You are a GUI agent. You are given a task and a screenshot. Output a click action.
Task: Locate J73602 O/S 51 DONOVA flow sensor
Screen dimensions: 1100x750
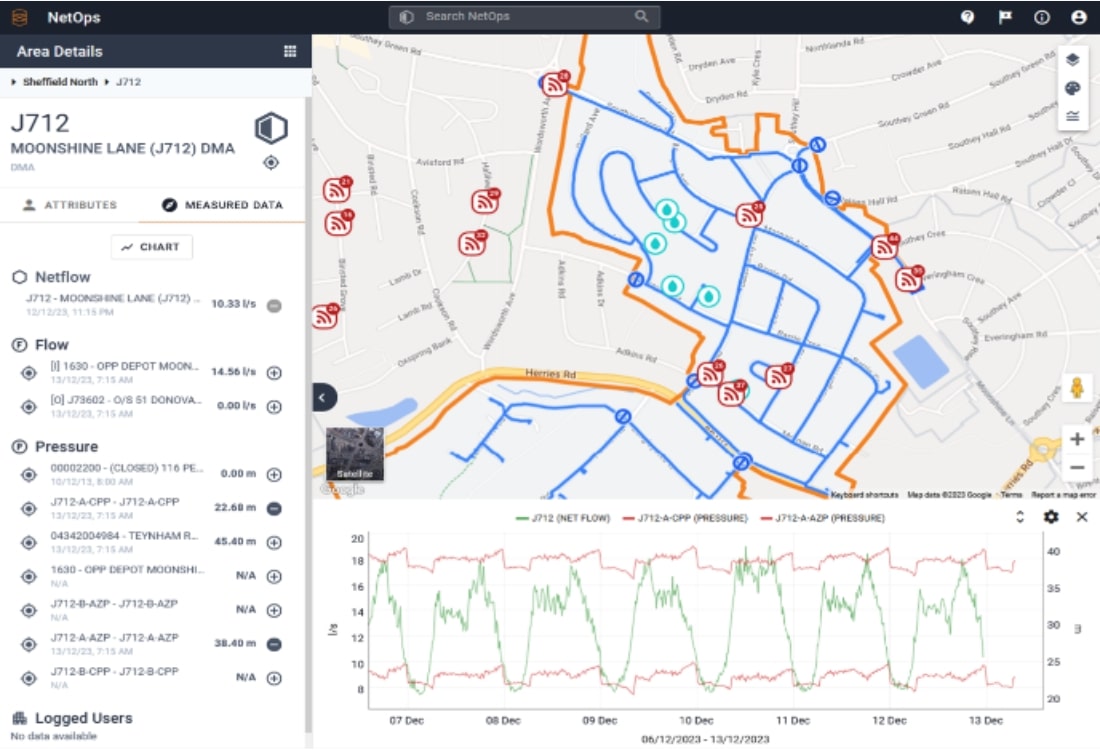pyautogui.click(x=29, y=407)
